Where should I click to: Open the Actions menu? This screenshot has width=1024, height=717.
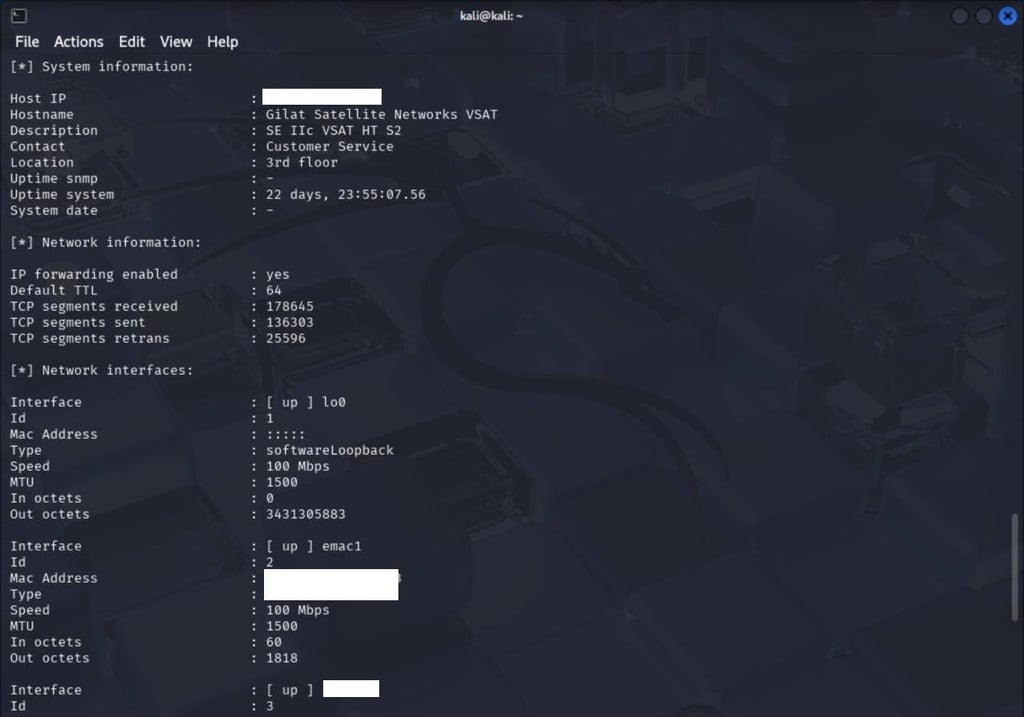pos(78,42)
